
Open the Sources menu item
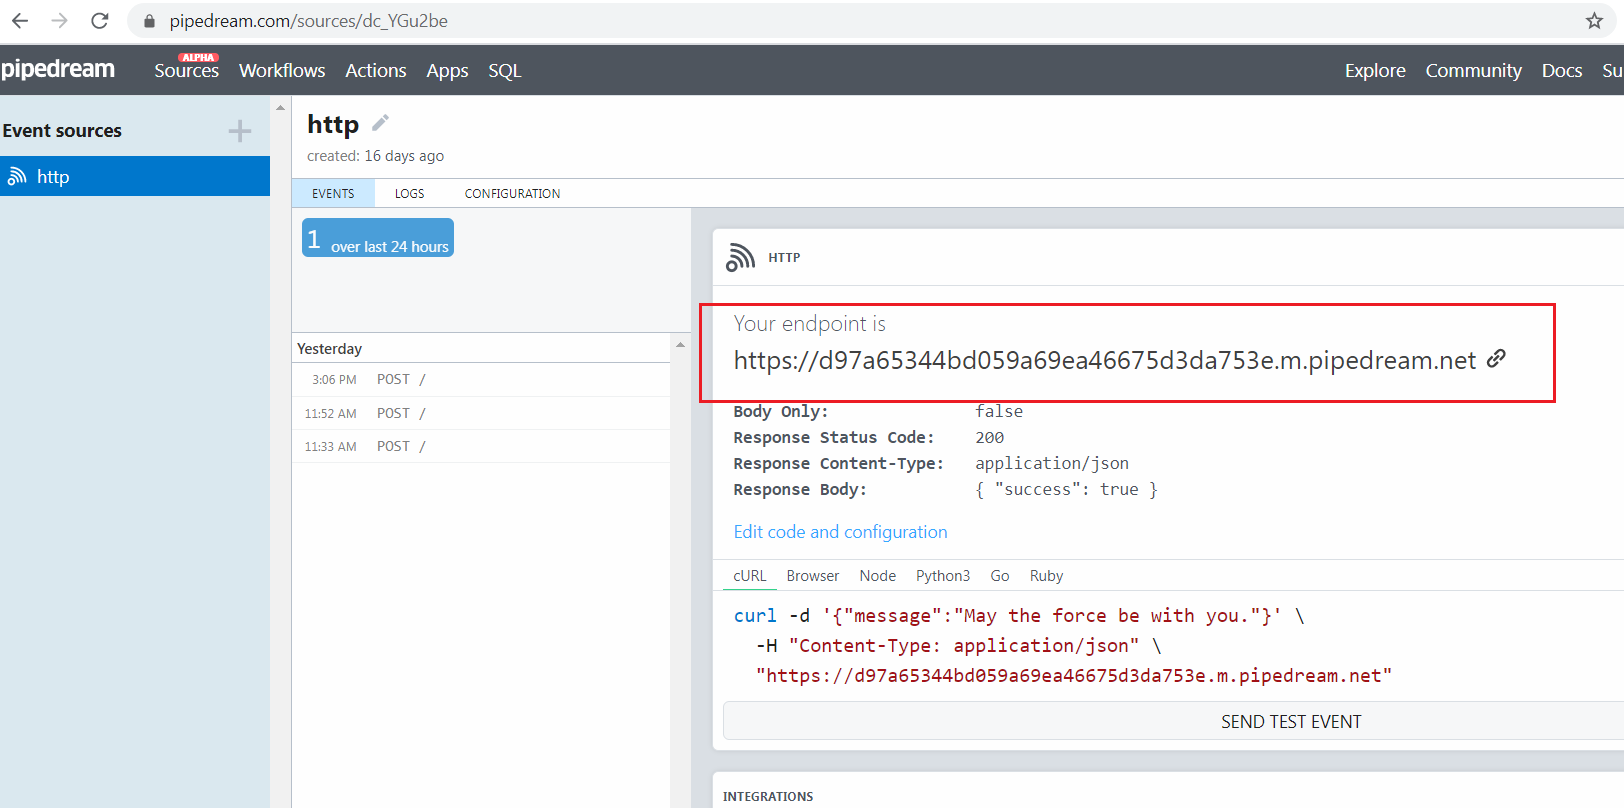186,70
